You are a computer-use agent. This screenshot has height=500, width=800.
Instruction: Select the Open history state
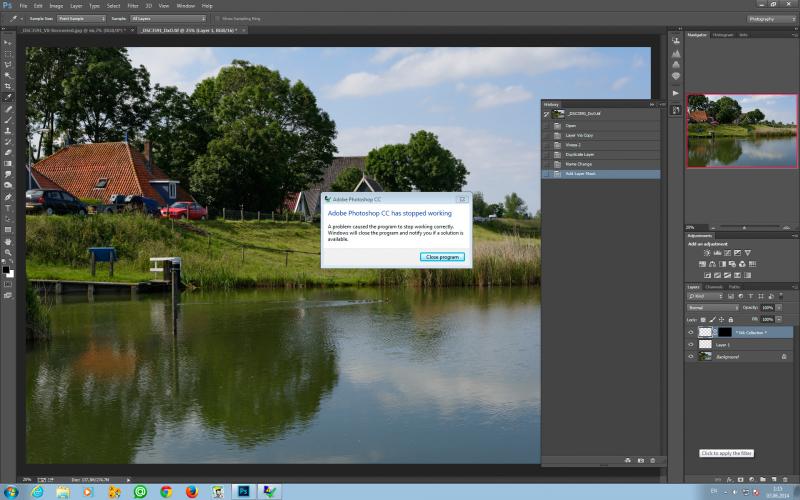tap(601, 126)
